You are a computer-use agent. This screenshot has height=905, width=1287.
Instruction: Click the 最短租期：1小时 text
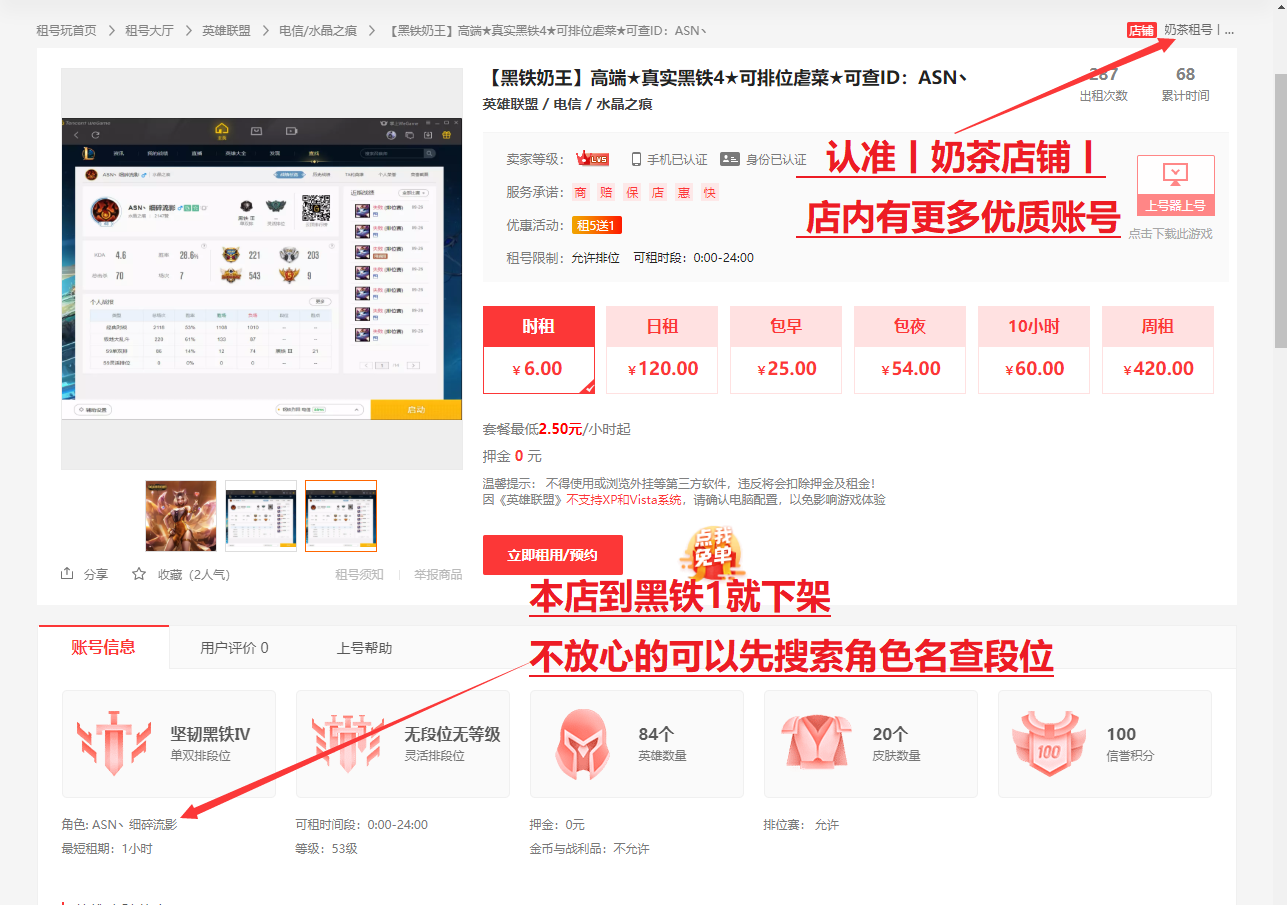pyautogui.click(x=107, y=849)
